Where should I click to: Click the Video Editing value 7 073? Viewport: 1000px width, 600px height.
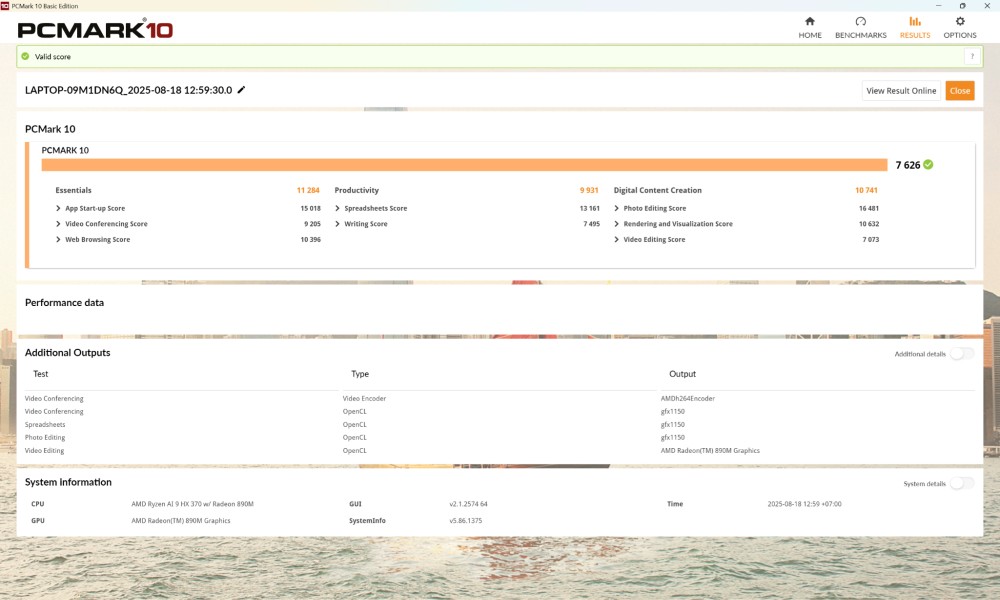871,240
